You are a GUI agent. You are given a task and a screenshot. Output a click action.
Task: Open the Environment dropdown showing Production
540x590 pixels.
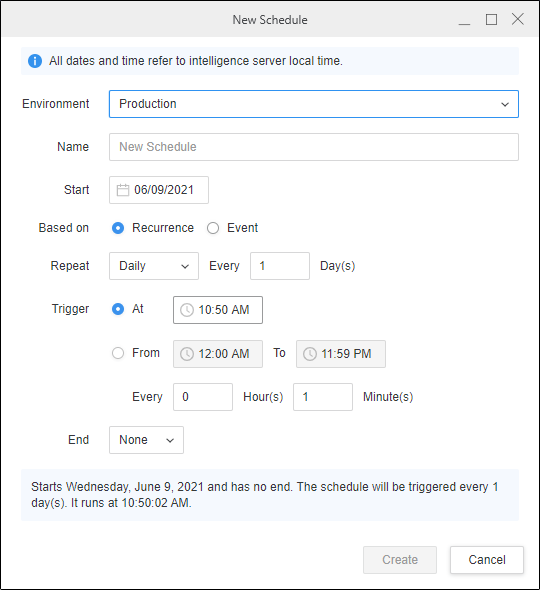314,104
